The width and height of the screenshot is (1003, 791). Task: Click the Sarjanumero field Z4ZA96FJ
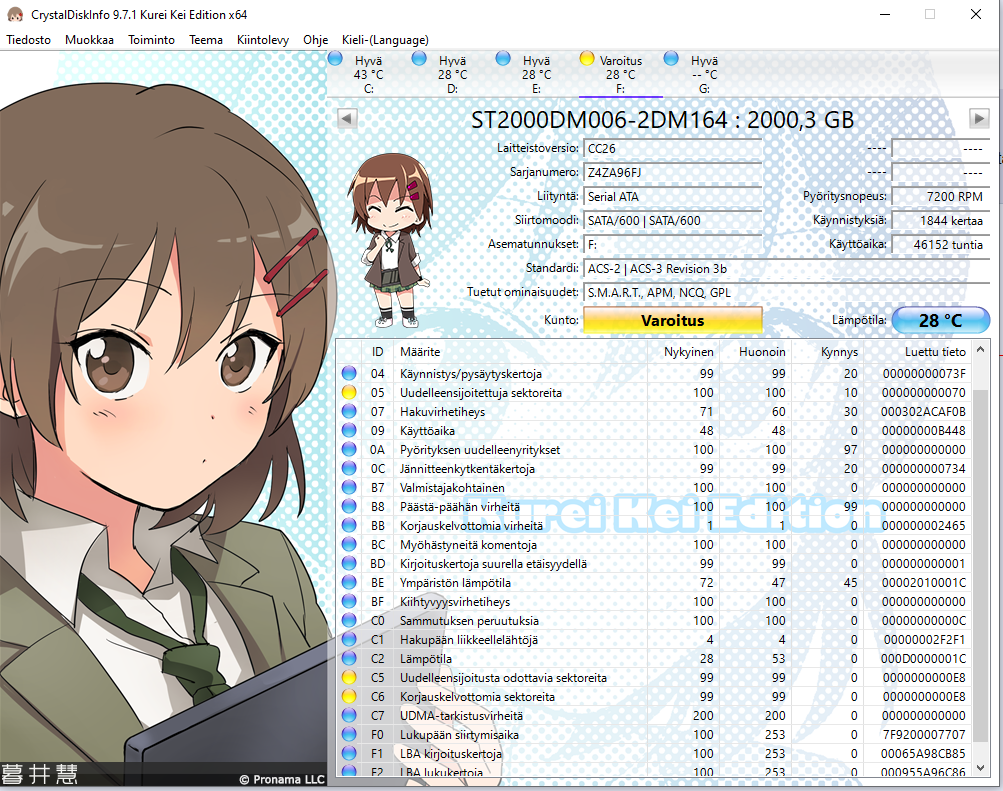click(x=672, y=173)
